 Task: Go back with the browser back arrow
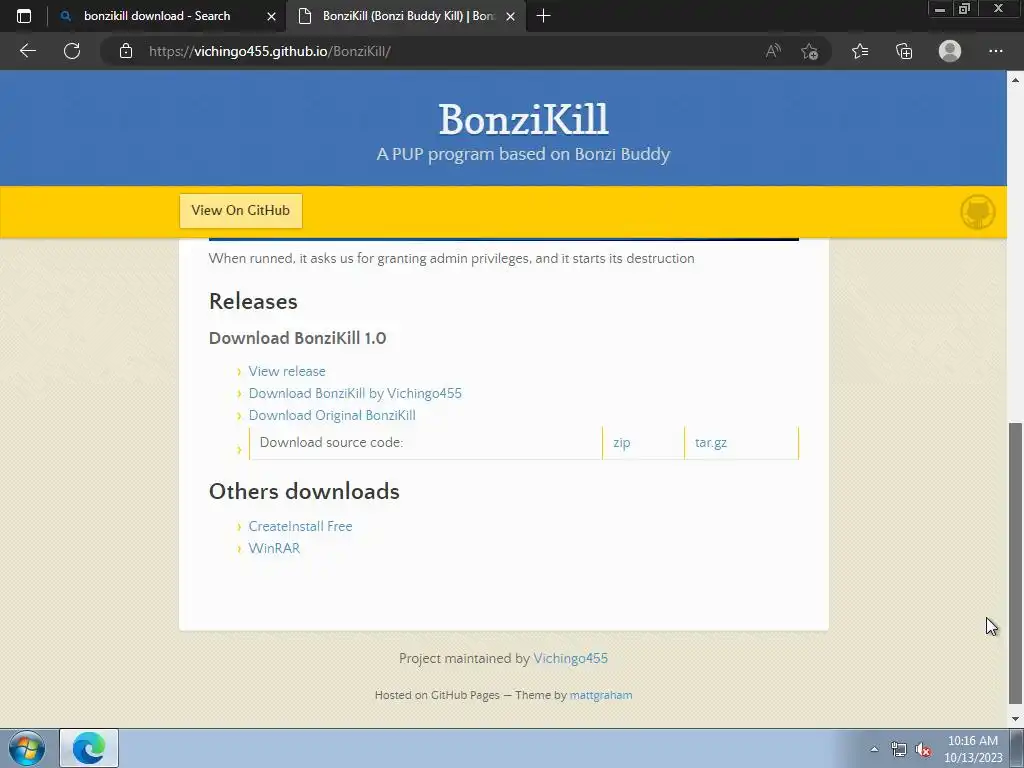click(x=27, y=51)
